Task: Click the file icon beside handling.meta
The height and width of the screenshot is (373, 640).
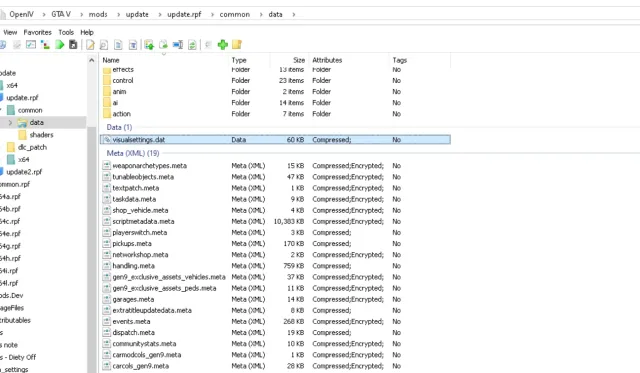Action: click(x=107, y=266)
